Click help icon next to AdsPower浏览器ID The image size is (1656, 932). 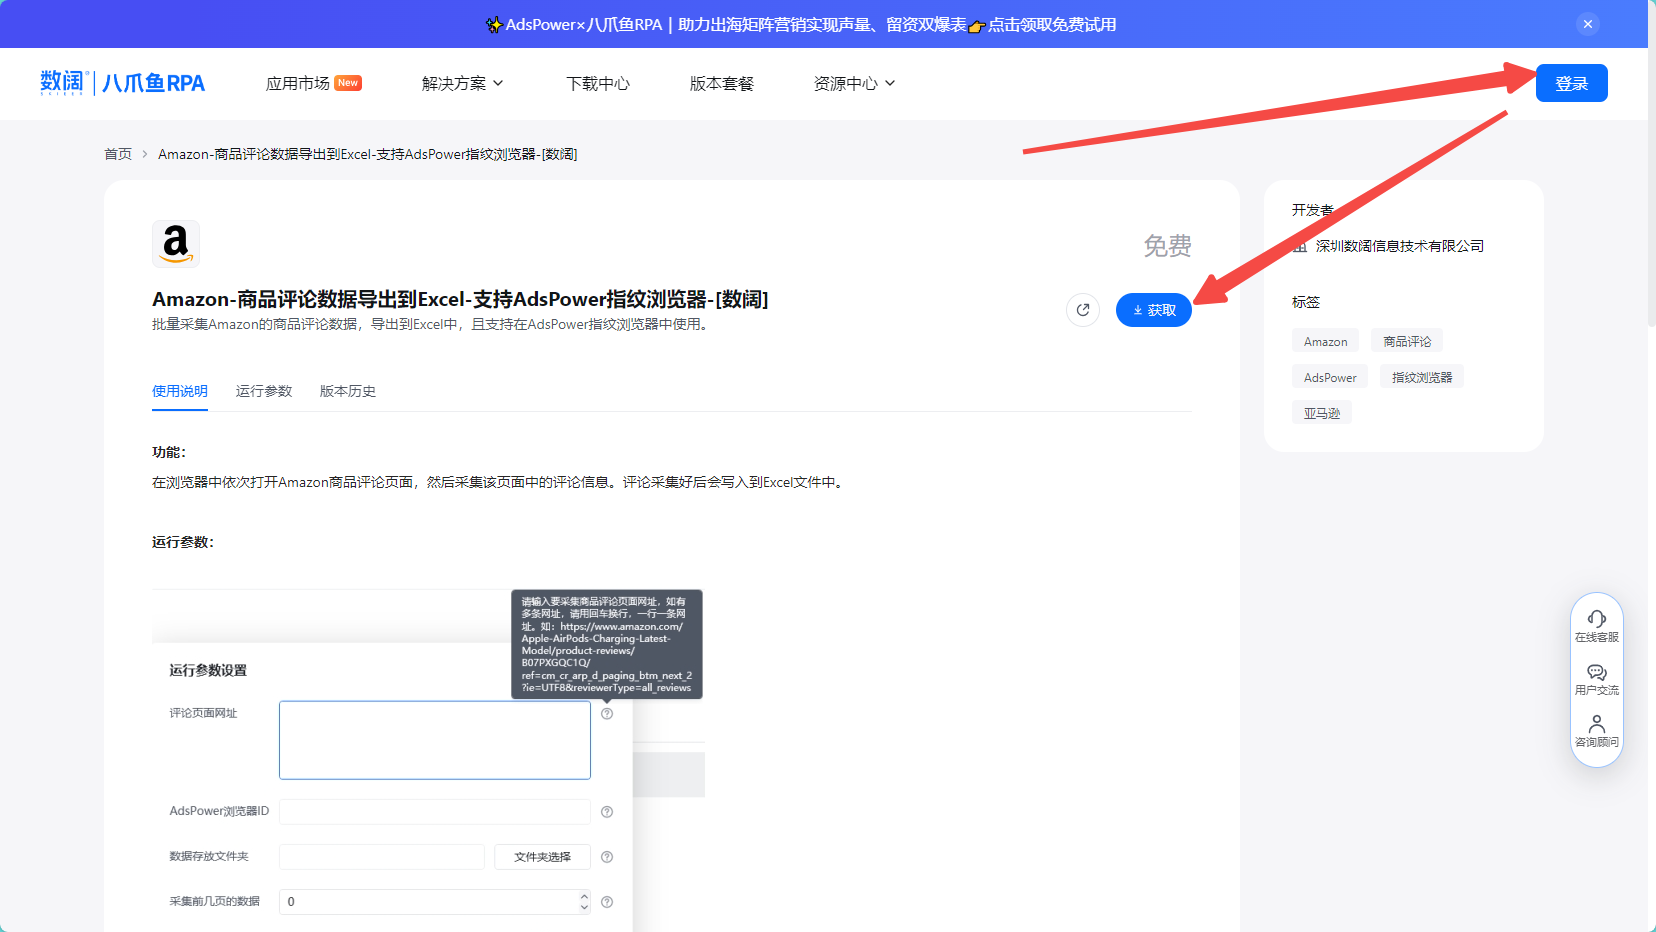[607, 811]
